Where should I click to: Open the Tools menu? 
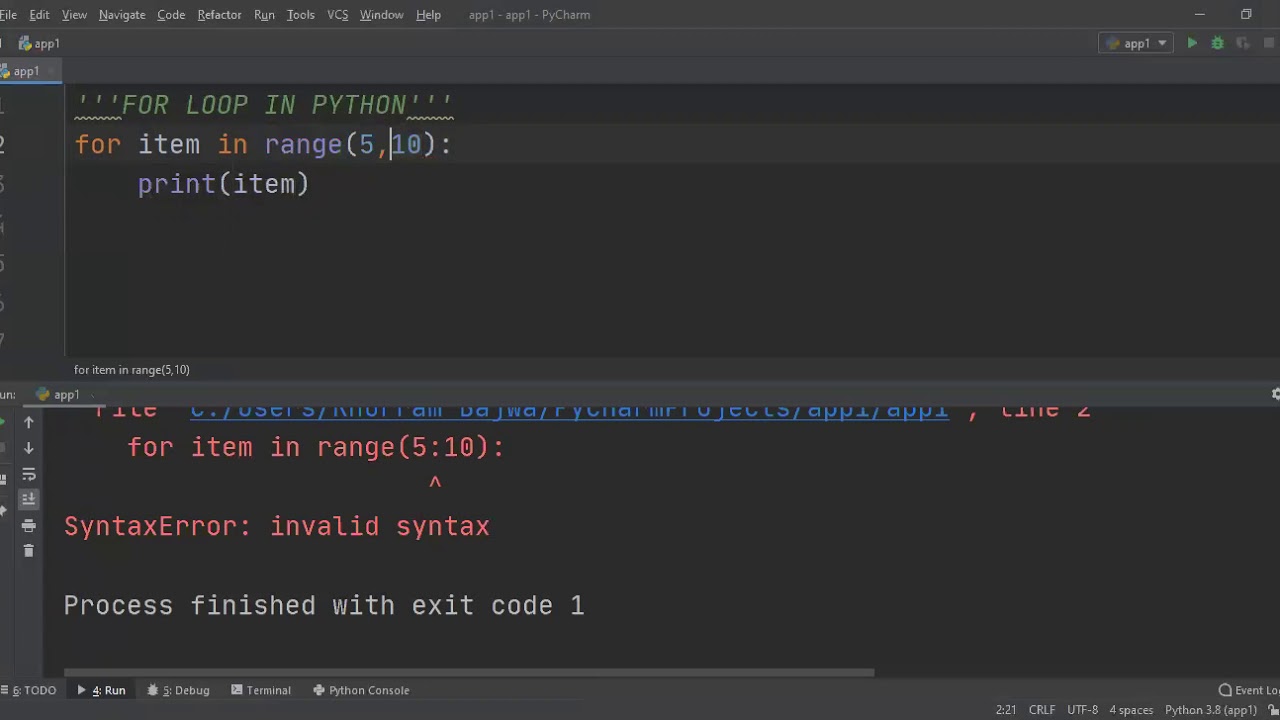(x=300, y=15)
